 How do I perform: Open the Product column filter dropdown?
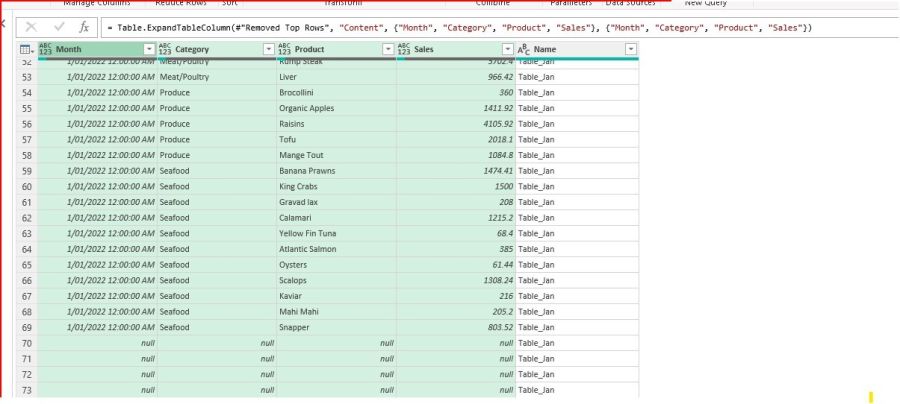pyautogui.click(x=388, y=49)
